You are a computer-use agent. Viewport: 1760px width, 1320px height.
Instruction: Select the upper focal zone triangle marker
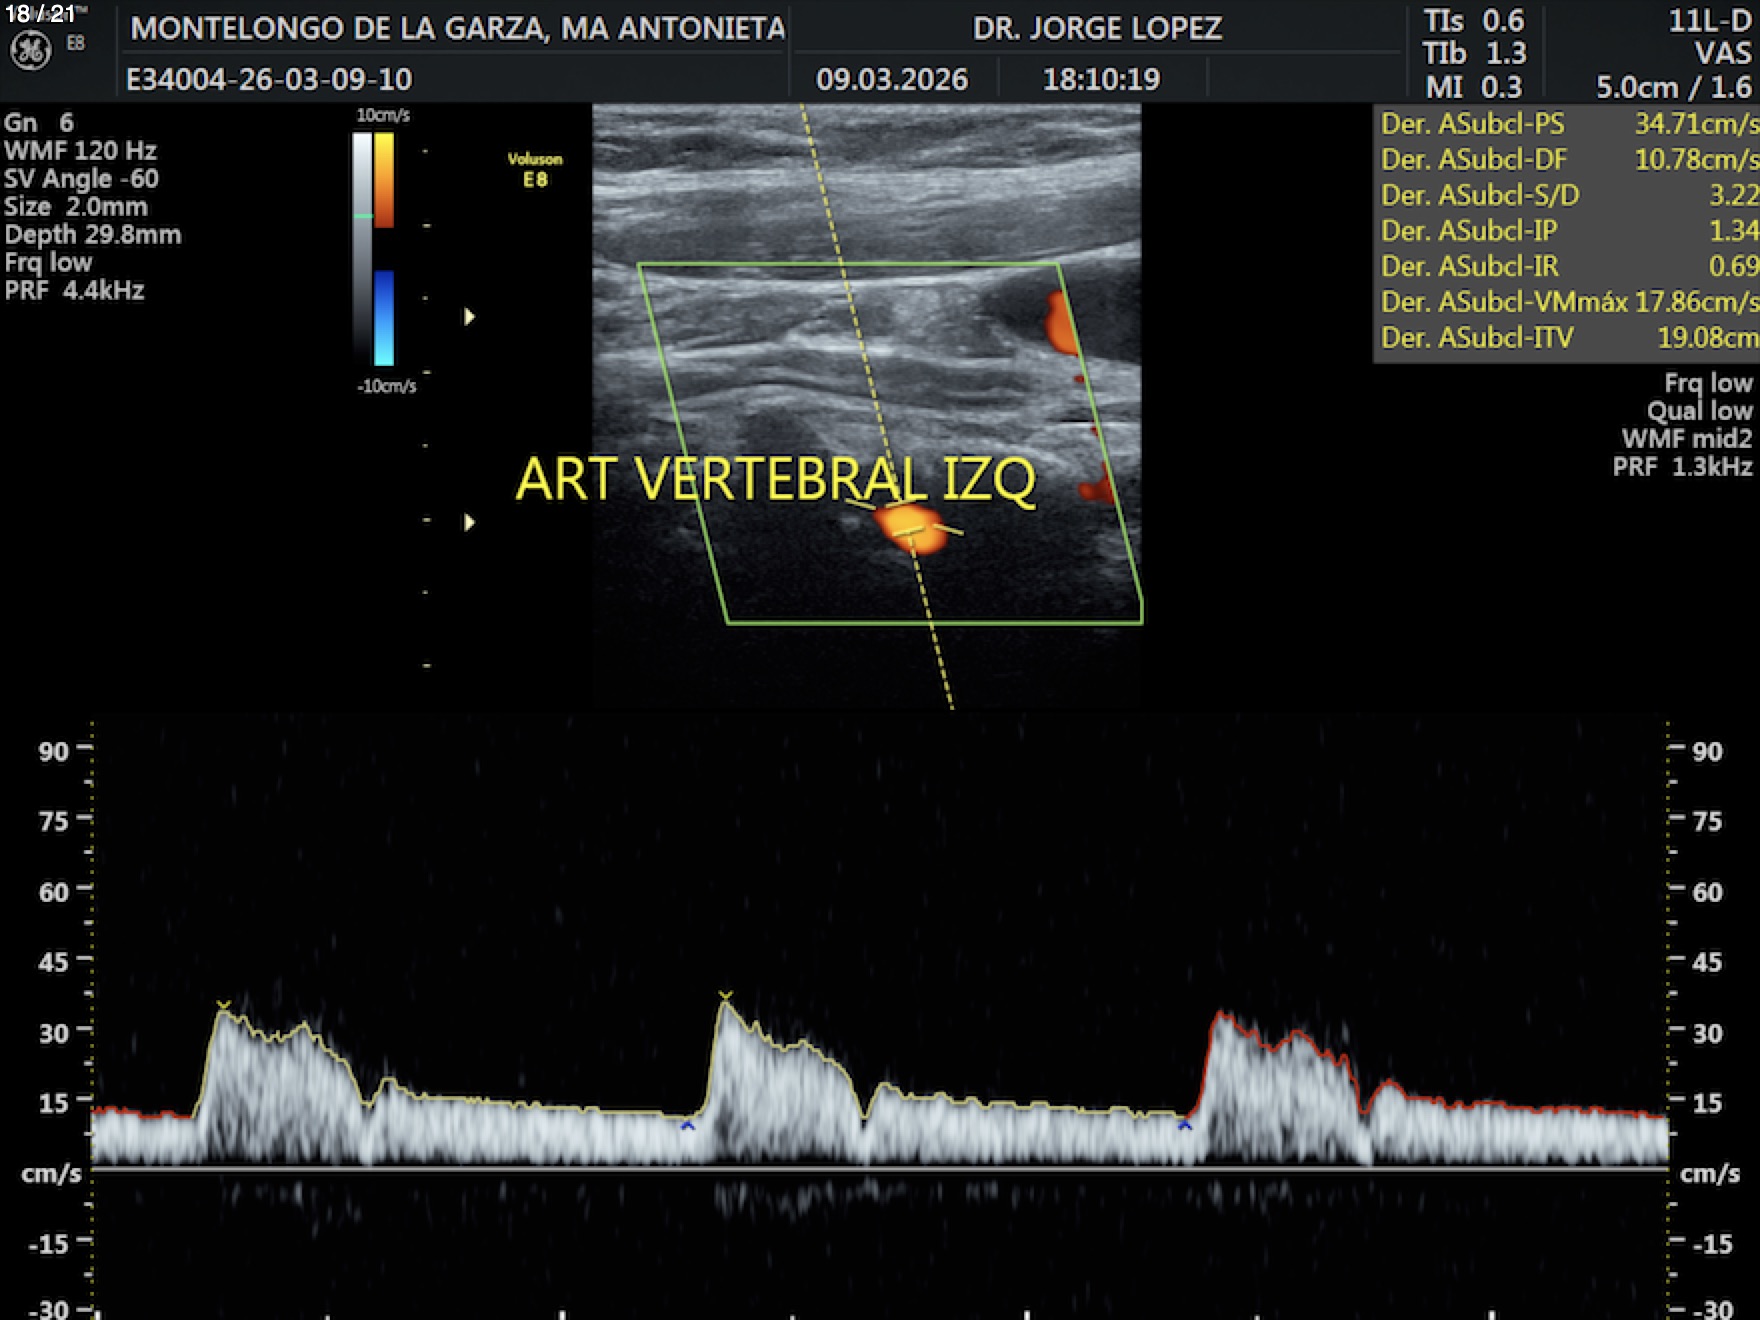click(x=469, y=317)
